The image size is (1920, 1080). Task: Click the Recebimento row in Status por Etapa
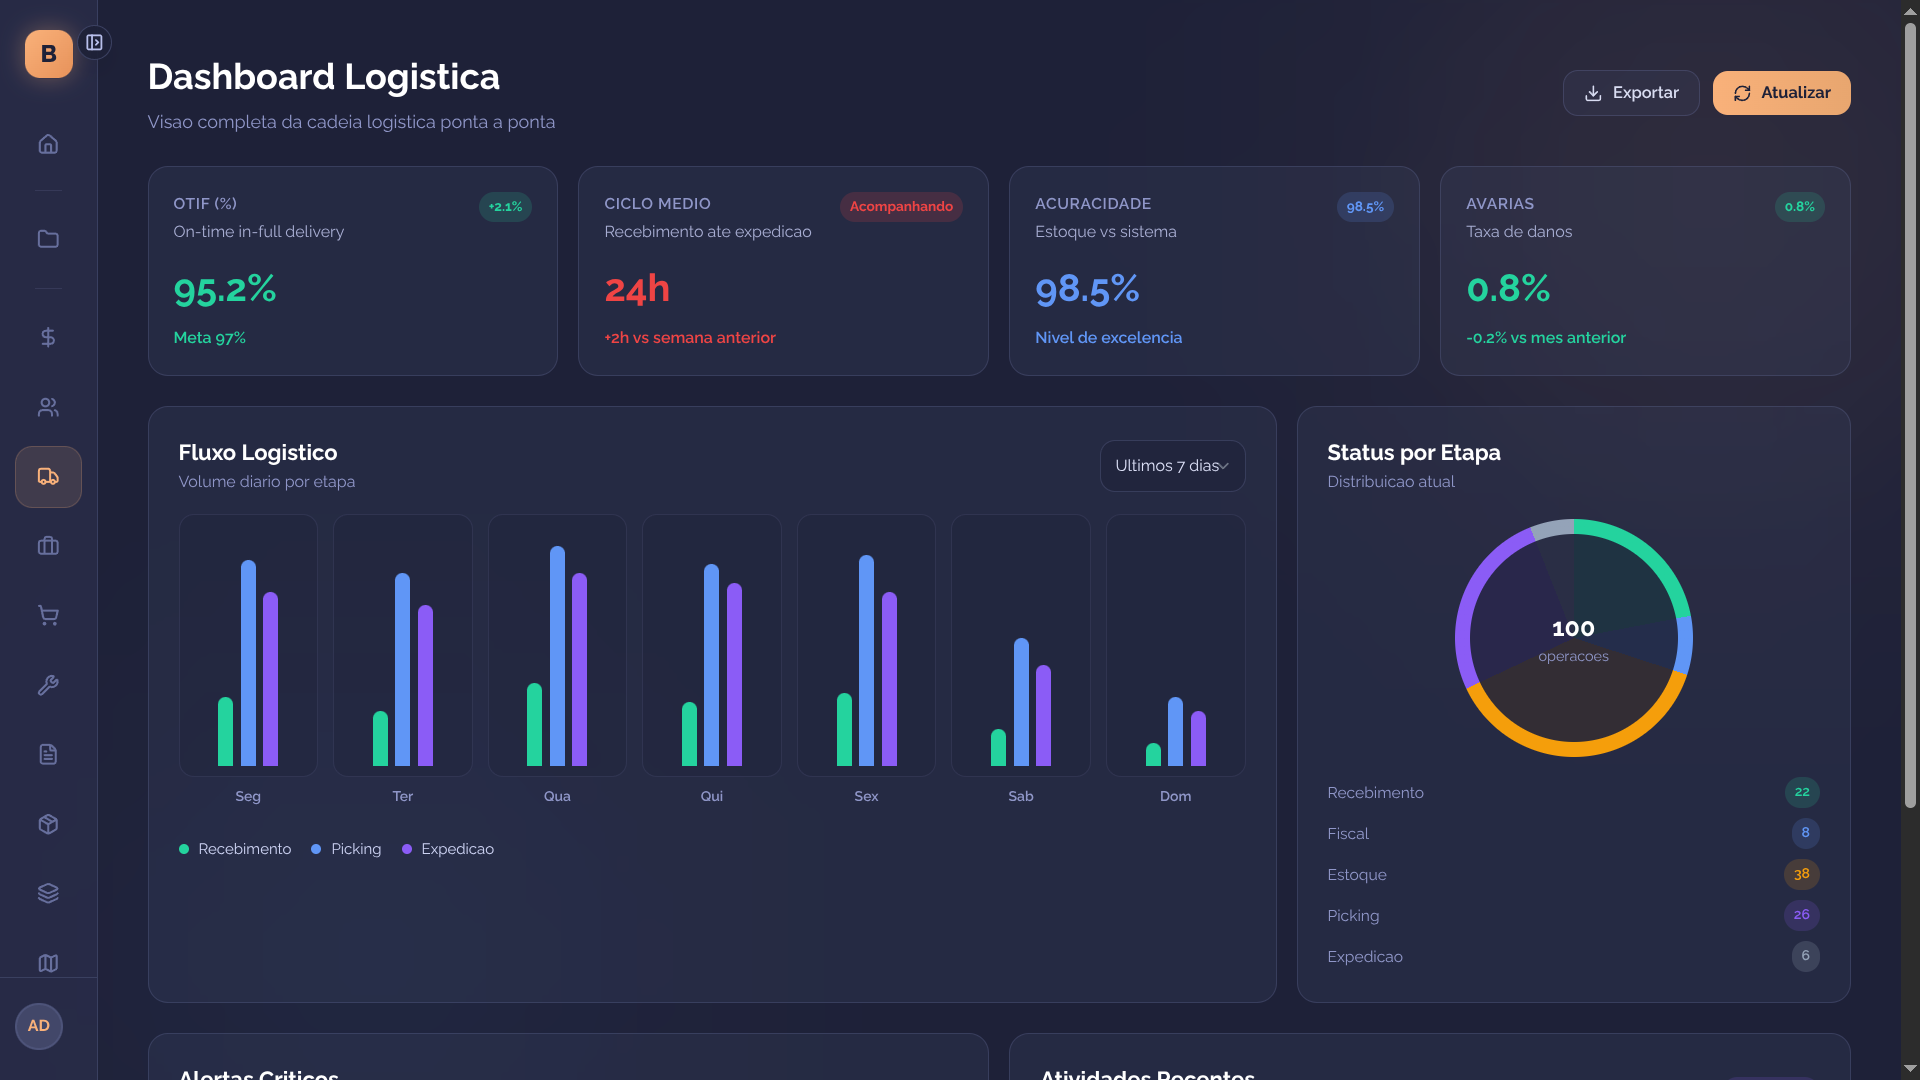(x=1573, y=793)
